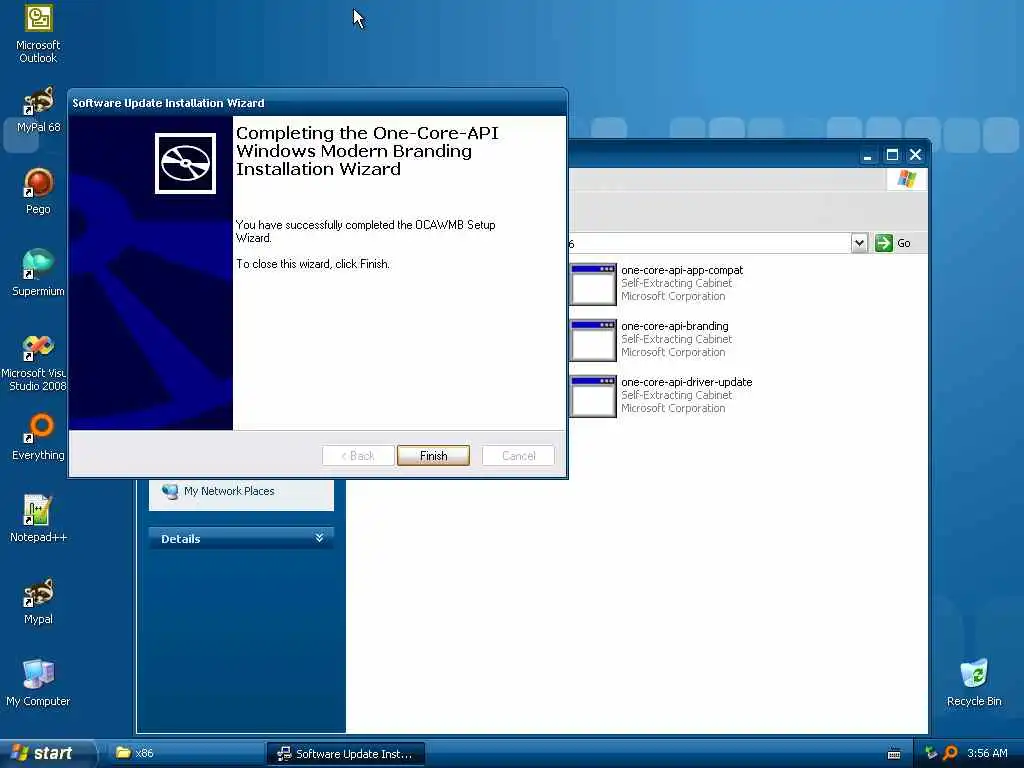
Task: Minimize the Explorer window
Action: (867, 155)
